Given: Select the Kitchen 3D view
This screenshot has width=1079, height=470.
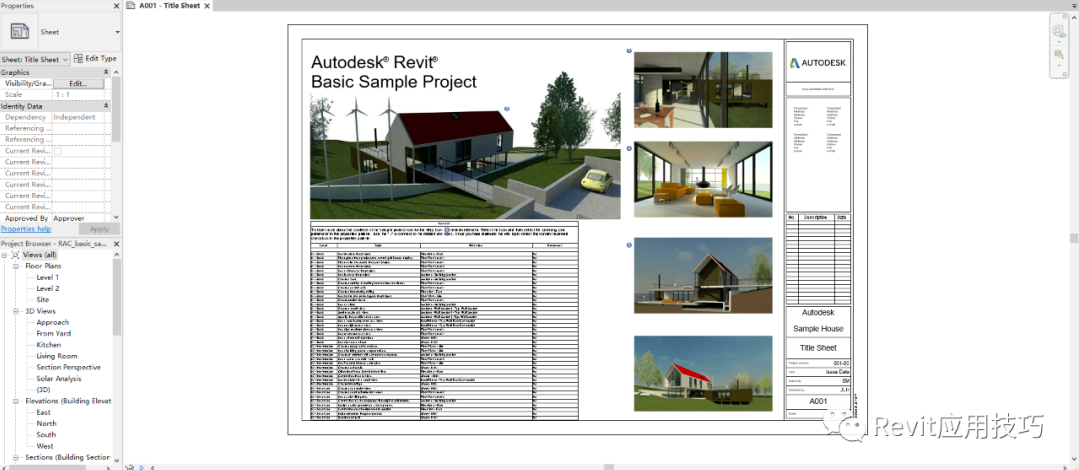Looking at the screenshot, I should pos(49,345).
